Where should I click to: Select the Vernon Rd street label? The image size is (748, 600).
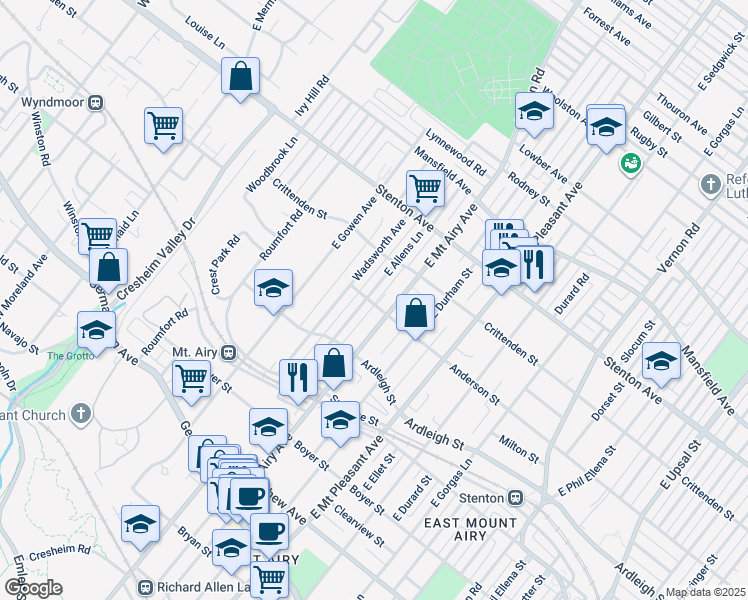[677, 248]
